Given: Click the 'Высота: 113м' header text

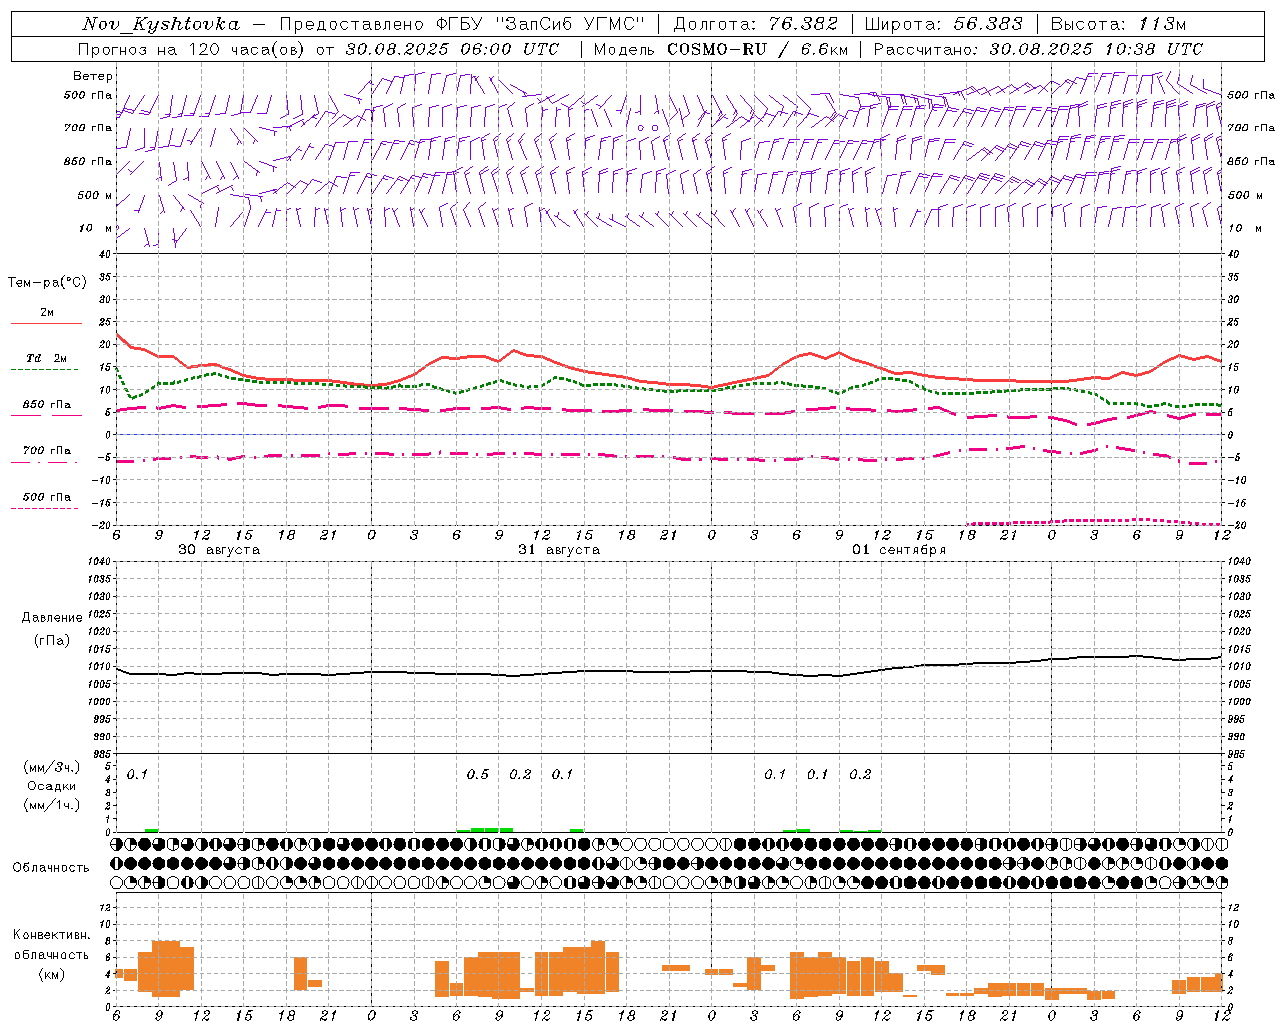Looking at the screenshot, I should tap(1118, 24).
